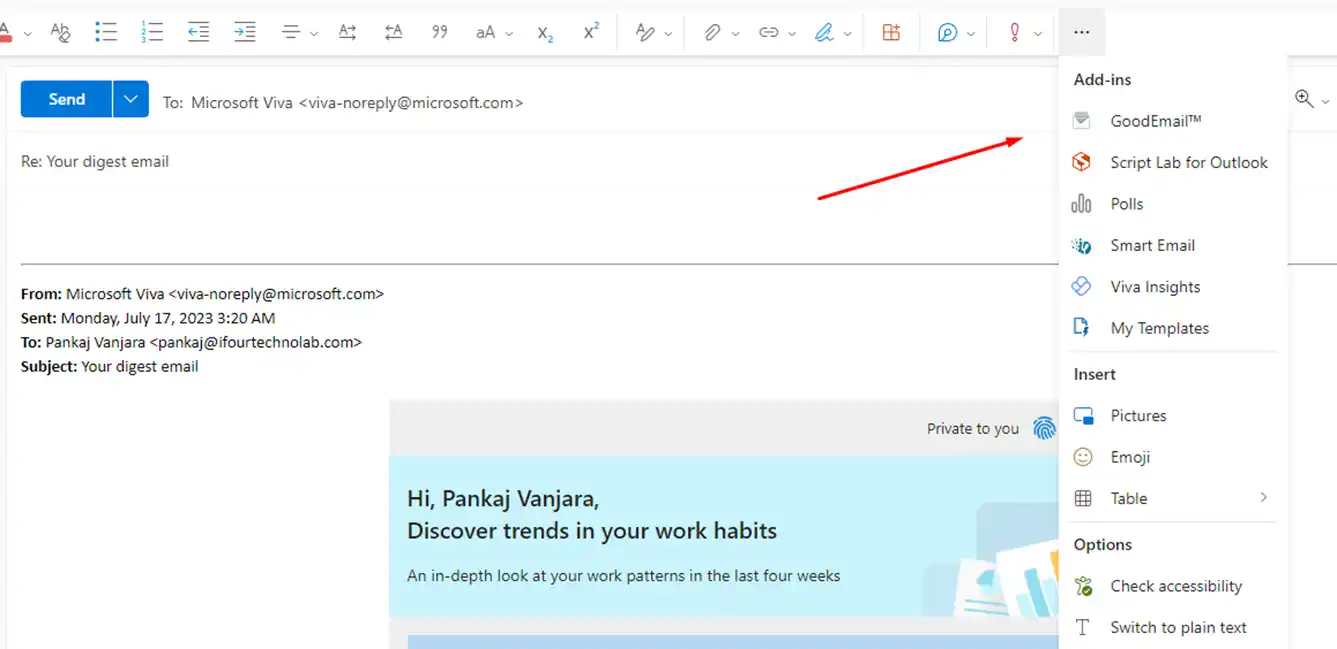Click the zoom magnifier icon
The width and height of the screenshot is (1337, 649).
1304,98
